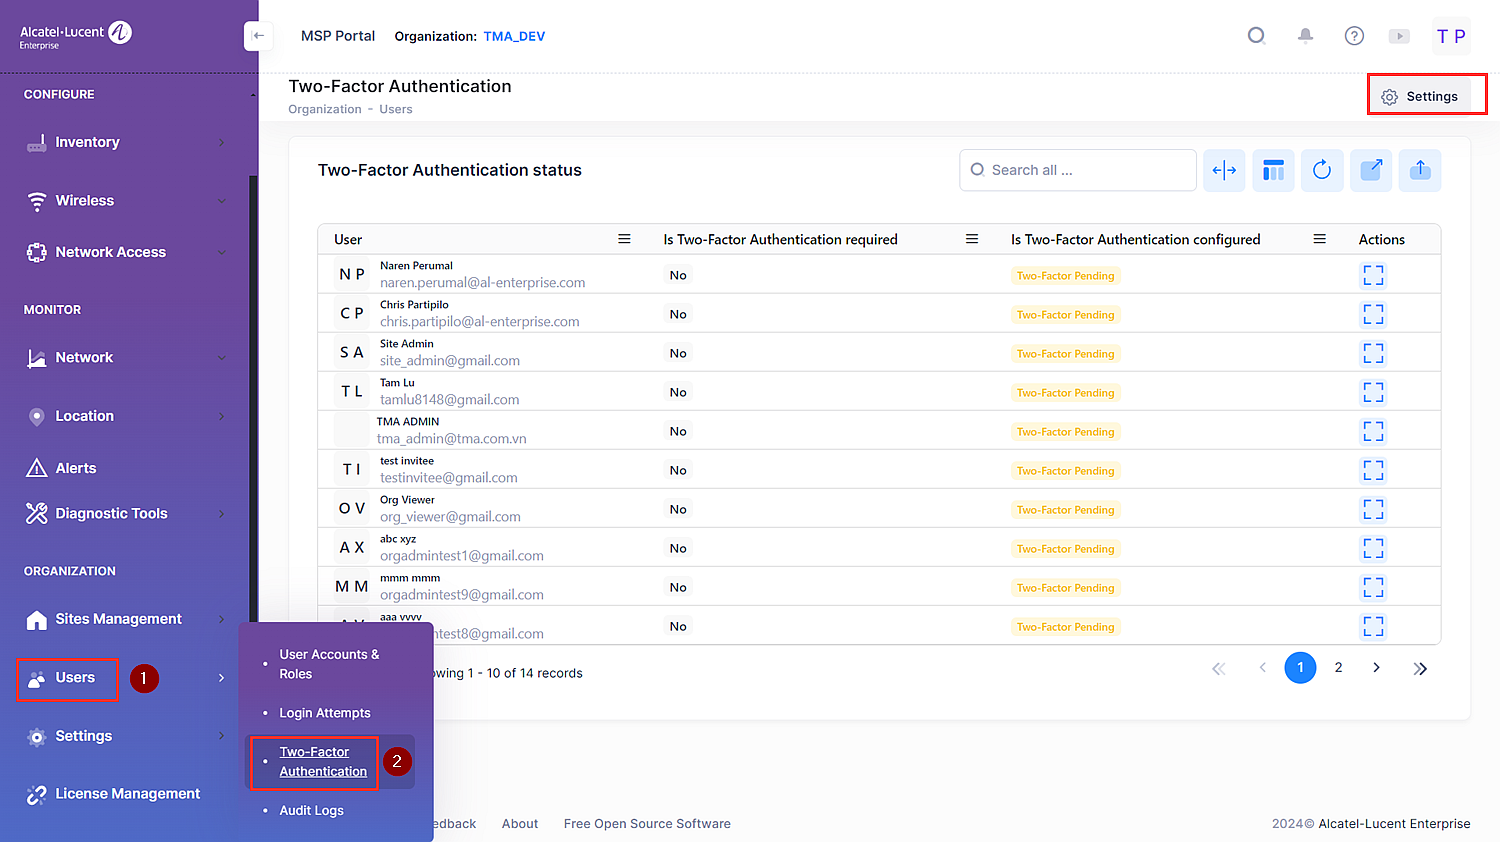Open the TMA_DEV organization link

pos(514,36)
